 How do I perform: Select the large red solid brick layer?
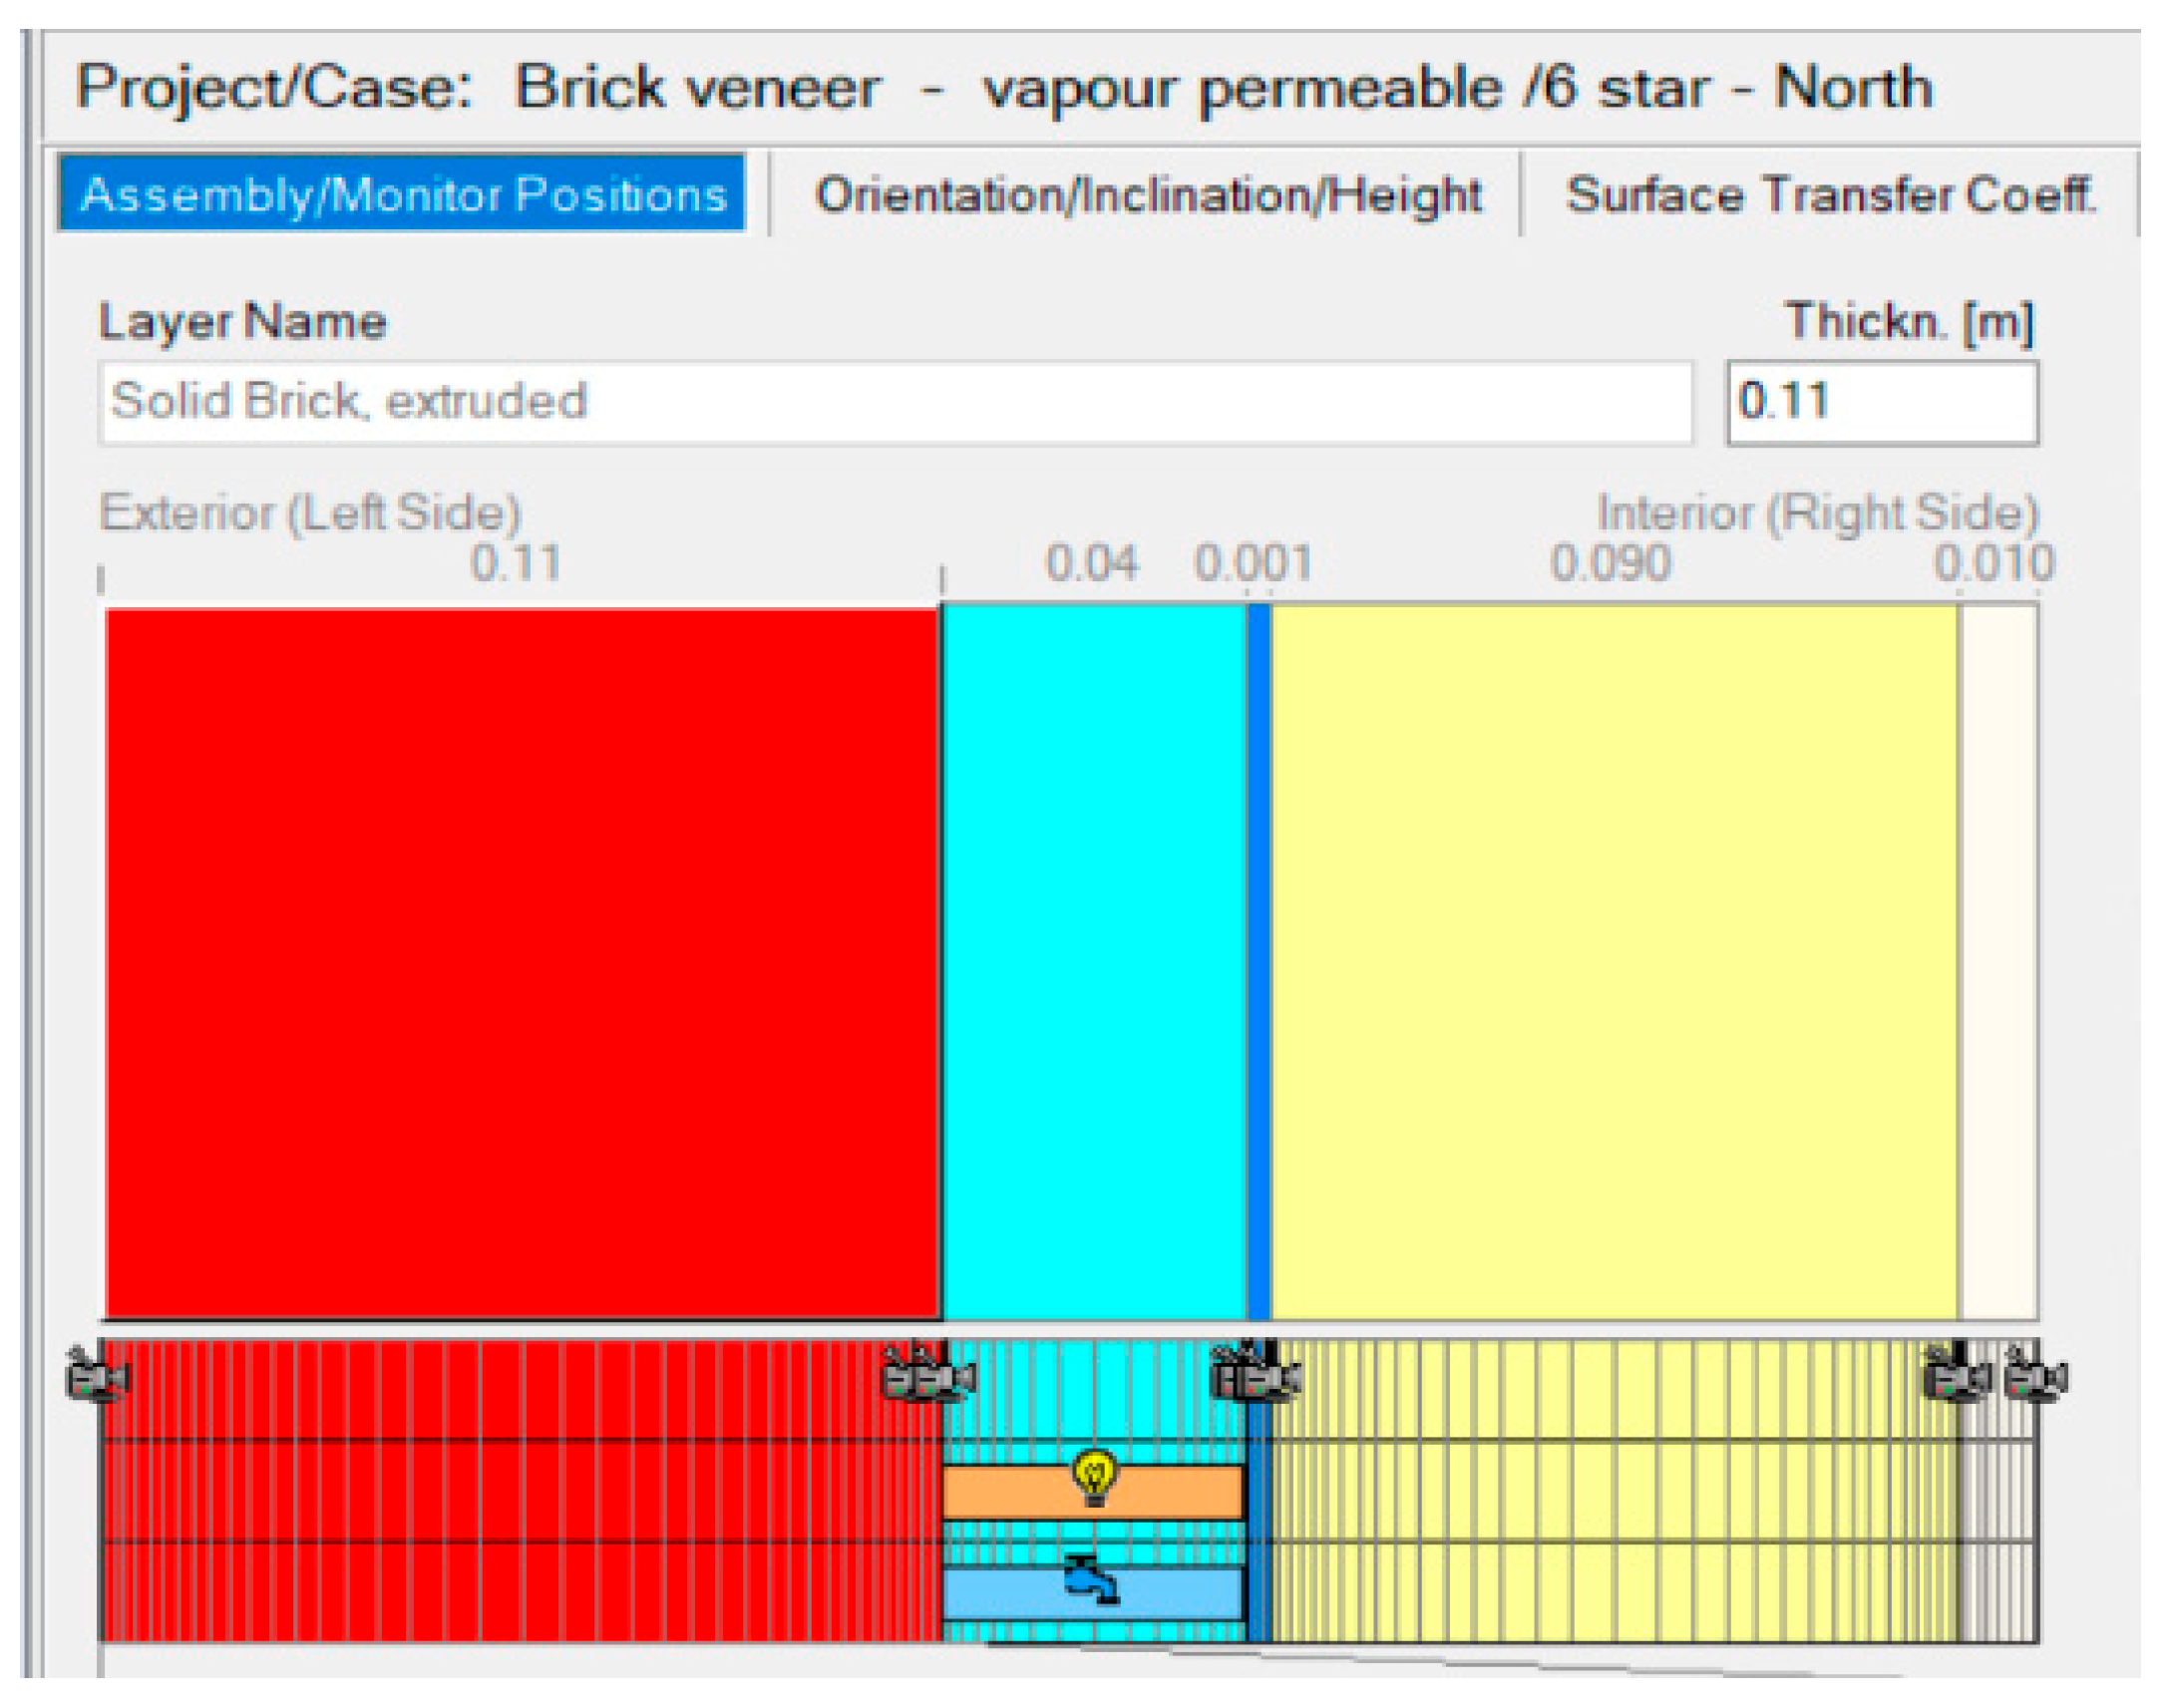[521, 962]
